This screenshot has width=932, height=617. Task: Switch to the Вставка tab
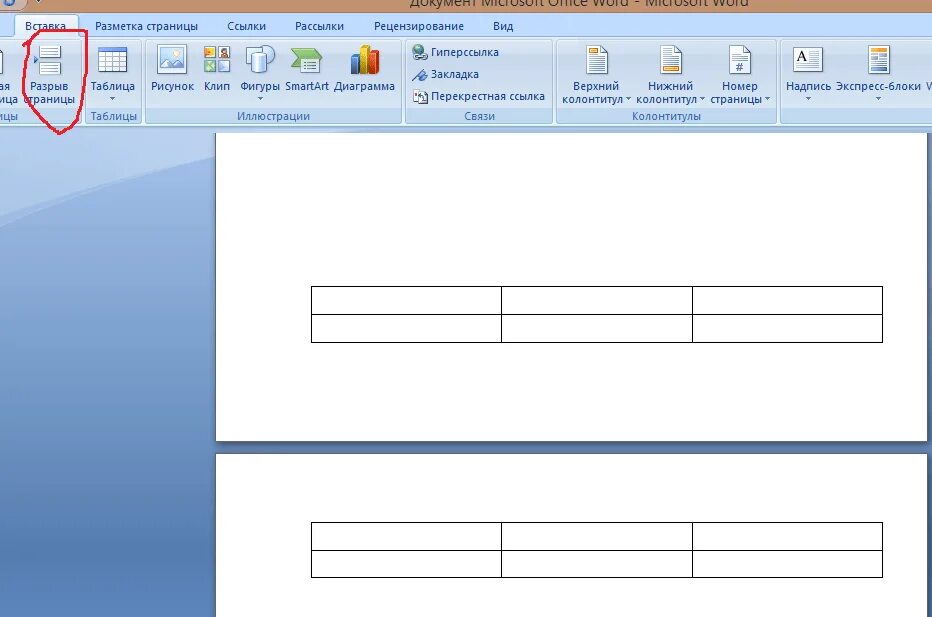point(45,26)
